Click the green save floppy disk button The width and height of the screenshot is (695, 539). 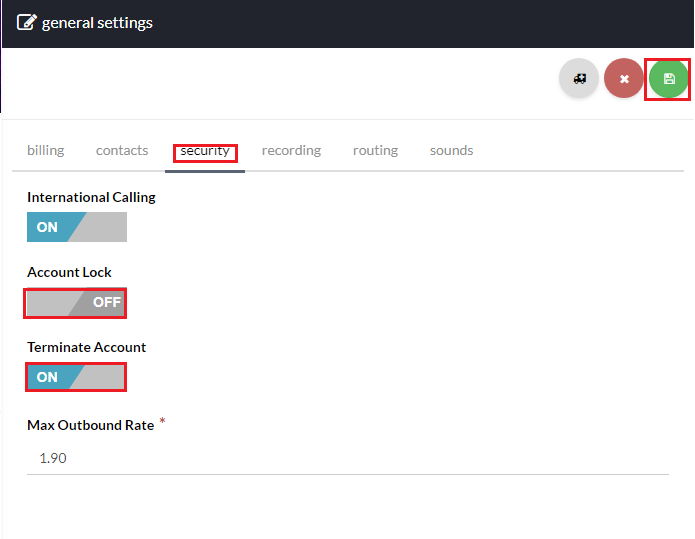669,78
